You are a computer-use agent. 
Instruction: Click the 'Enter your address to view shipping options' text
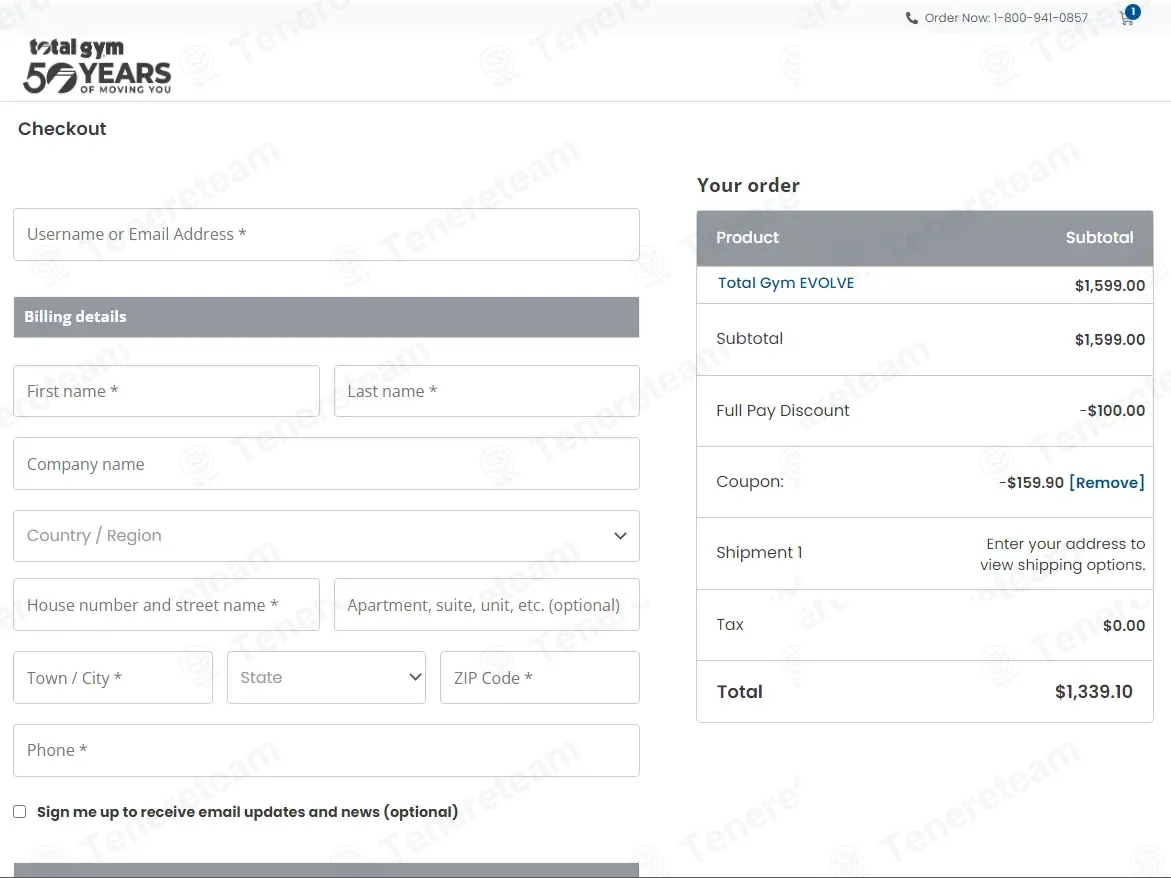[x=1063, y=554]
